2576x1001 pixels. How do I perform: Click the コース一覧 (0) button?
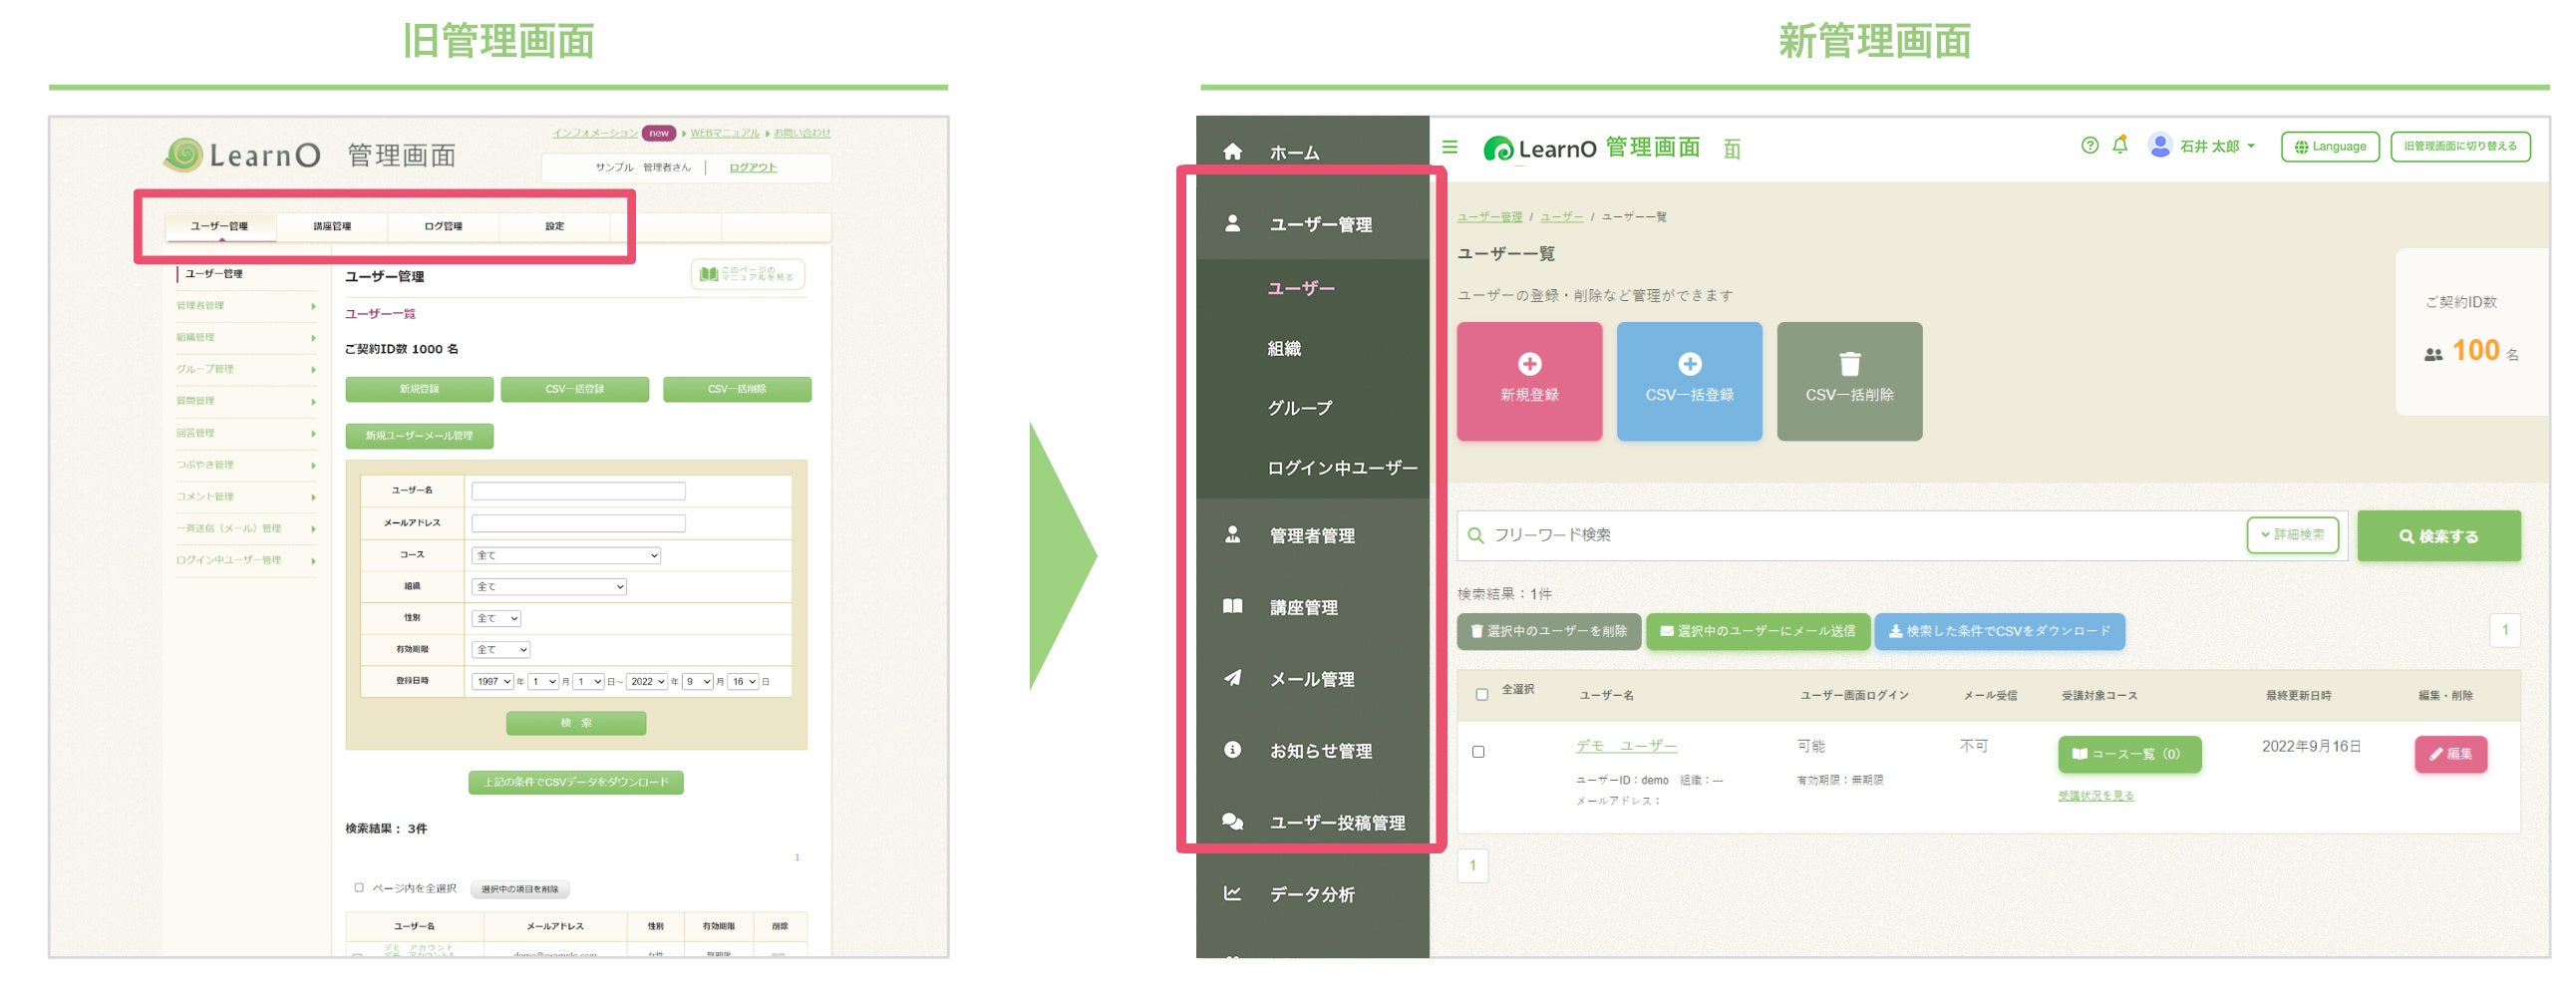(2129, 754)
